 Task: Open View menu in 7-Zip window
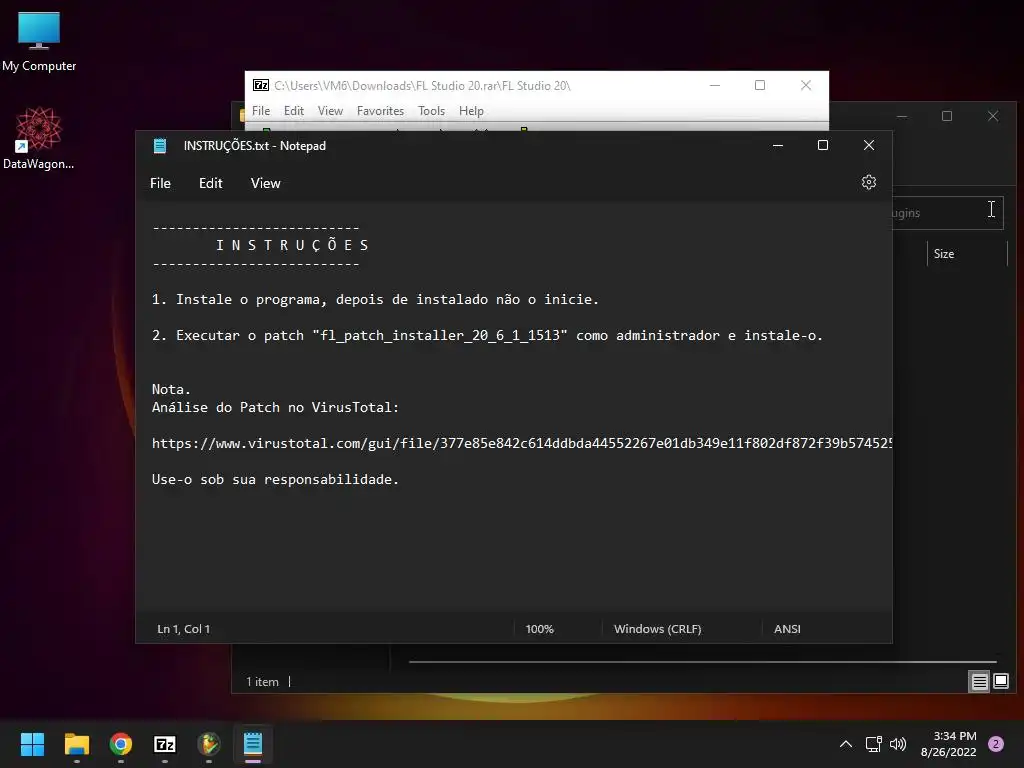coord(330,111)
